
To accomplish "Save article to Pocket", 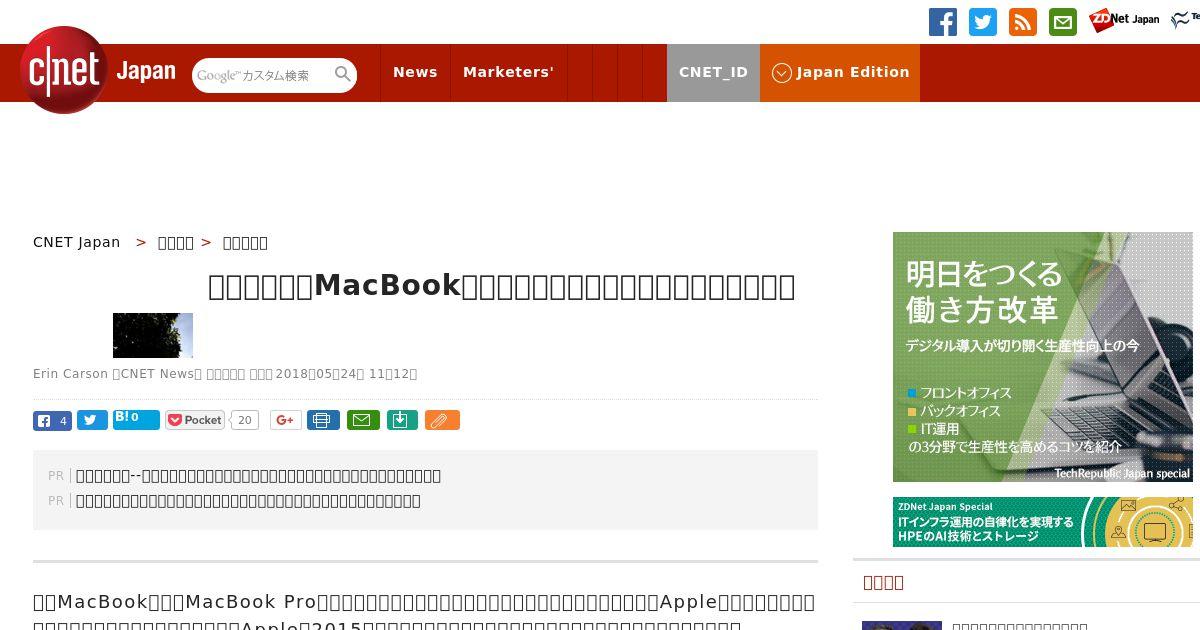I will 195,420.
